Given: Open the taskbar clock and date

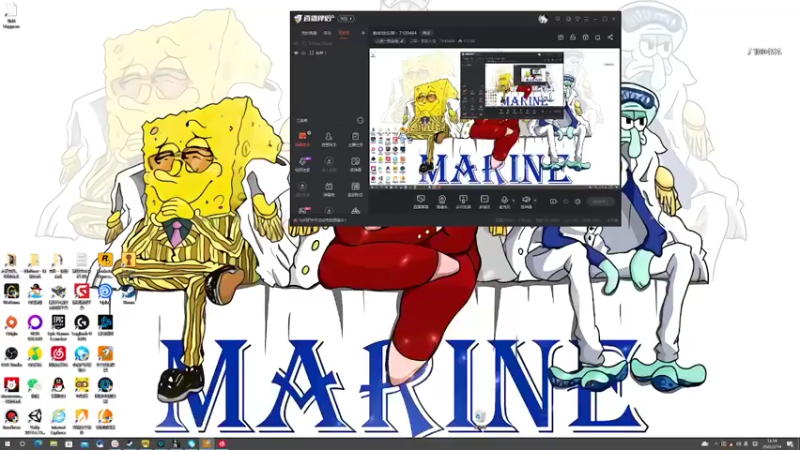Looking at the screenshot, I should [771, 444].
